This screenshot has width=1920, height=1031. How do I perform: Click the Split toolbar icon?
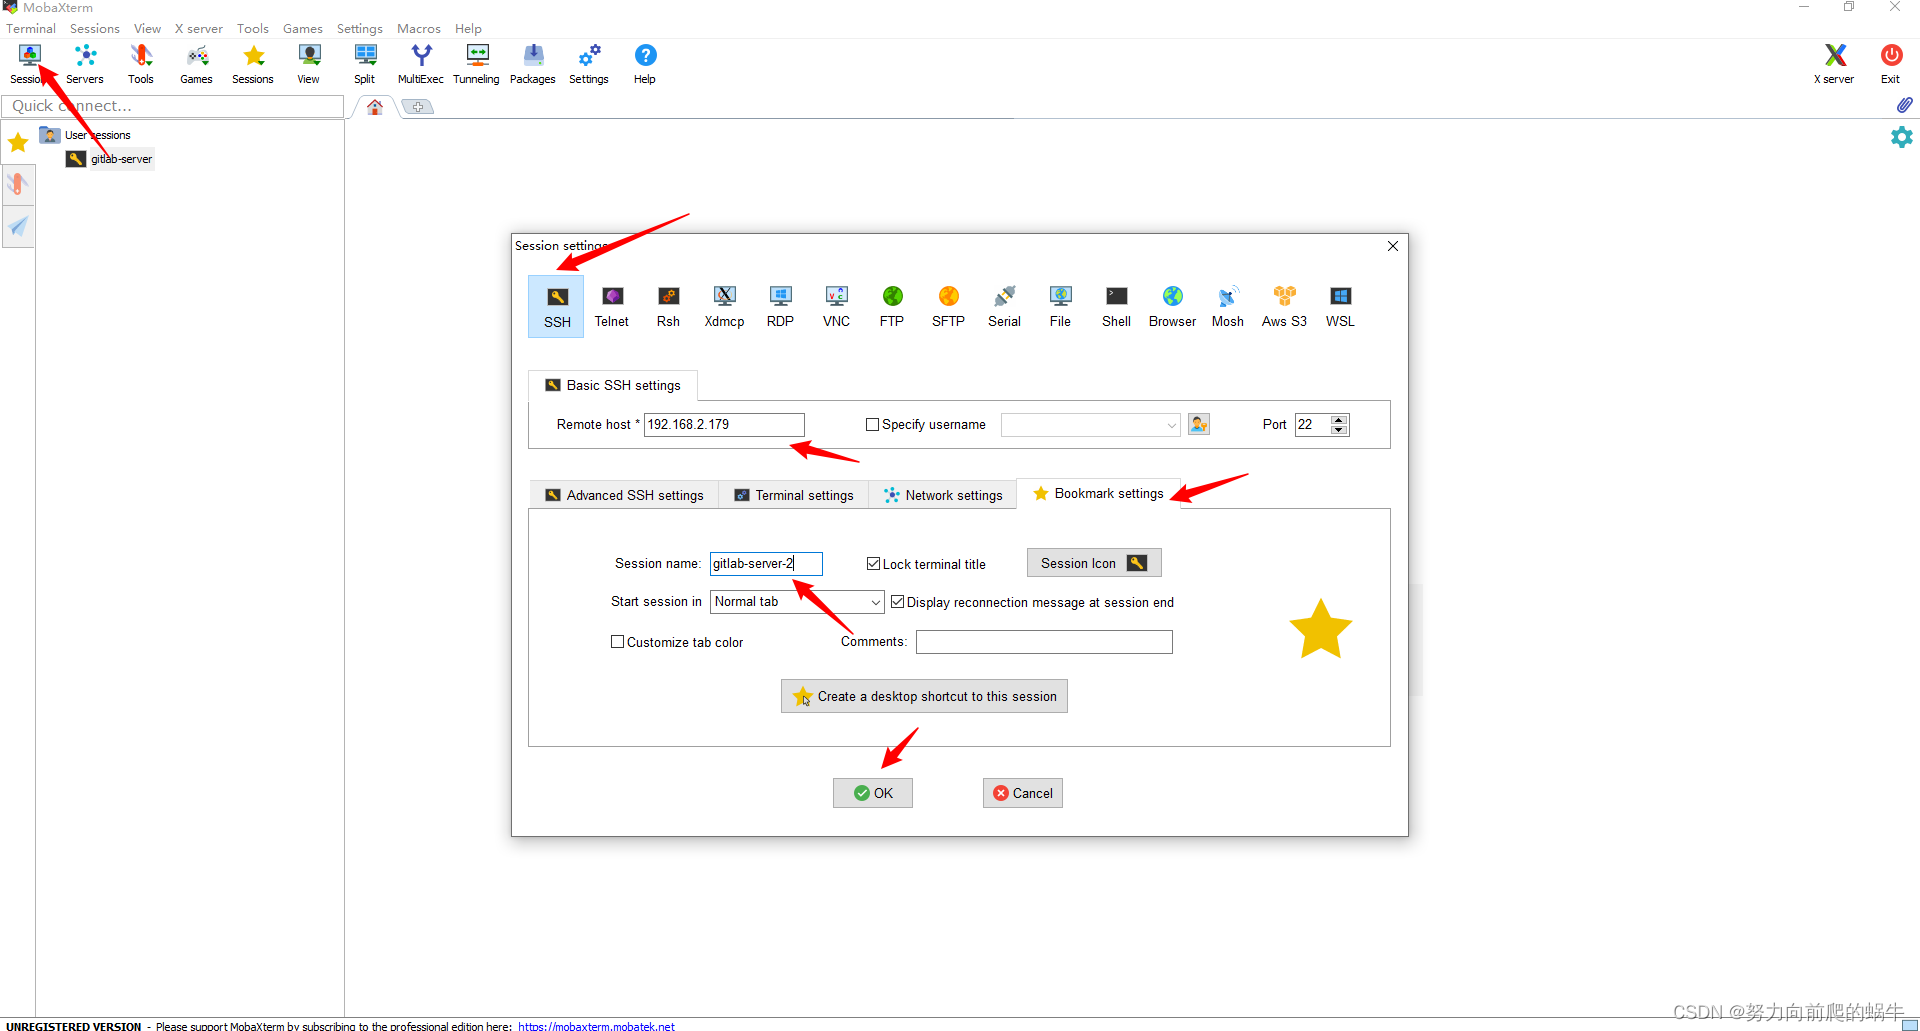pyautogui.click(x=365, y=64)
